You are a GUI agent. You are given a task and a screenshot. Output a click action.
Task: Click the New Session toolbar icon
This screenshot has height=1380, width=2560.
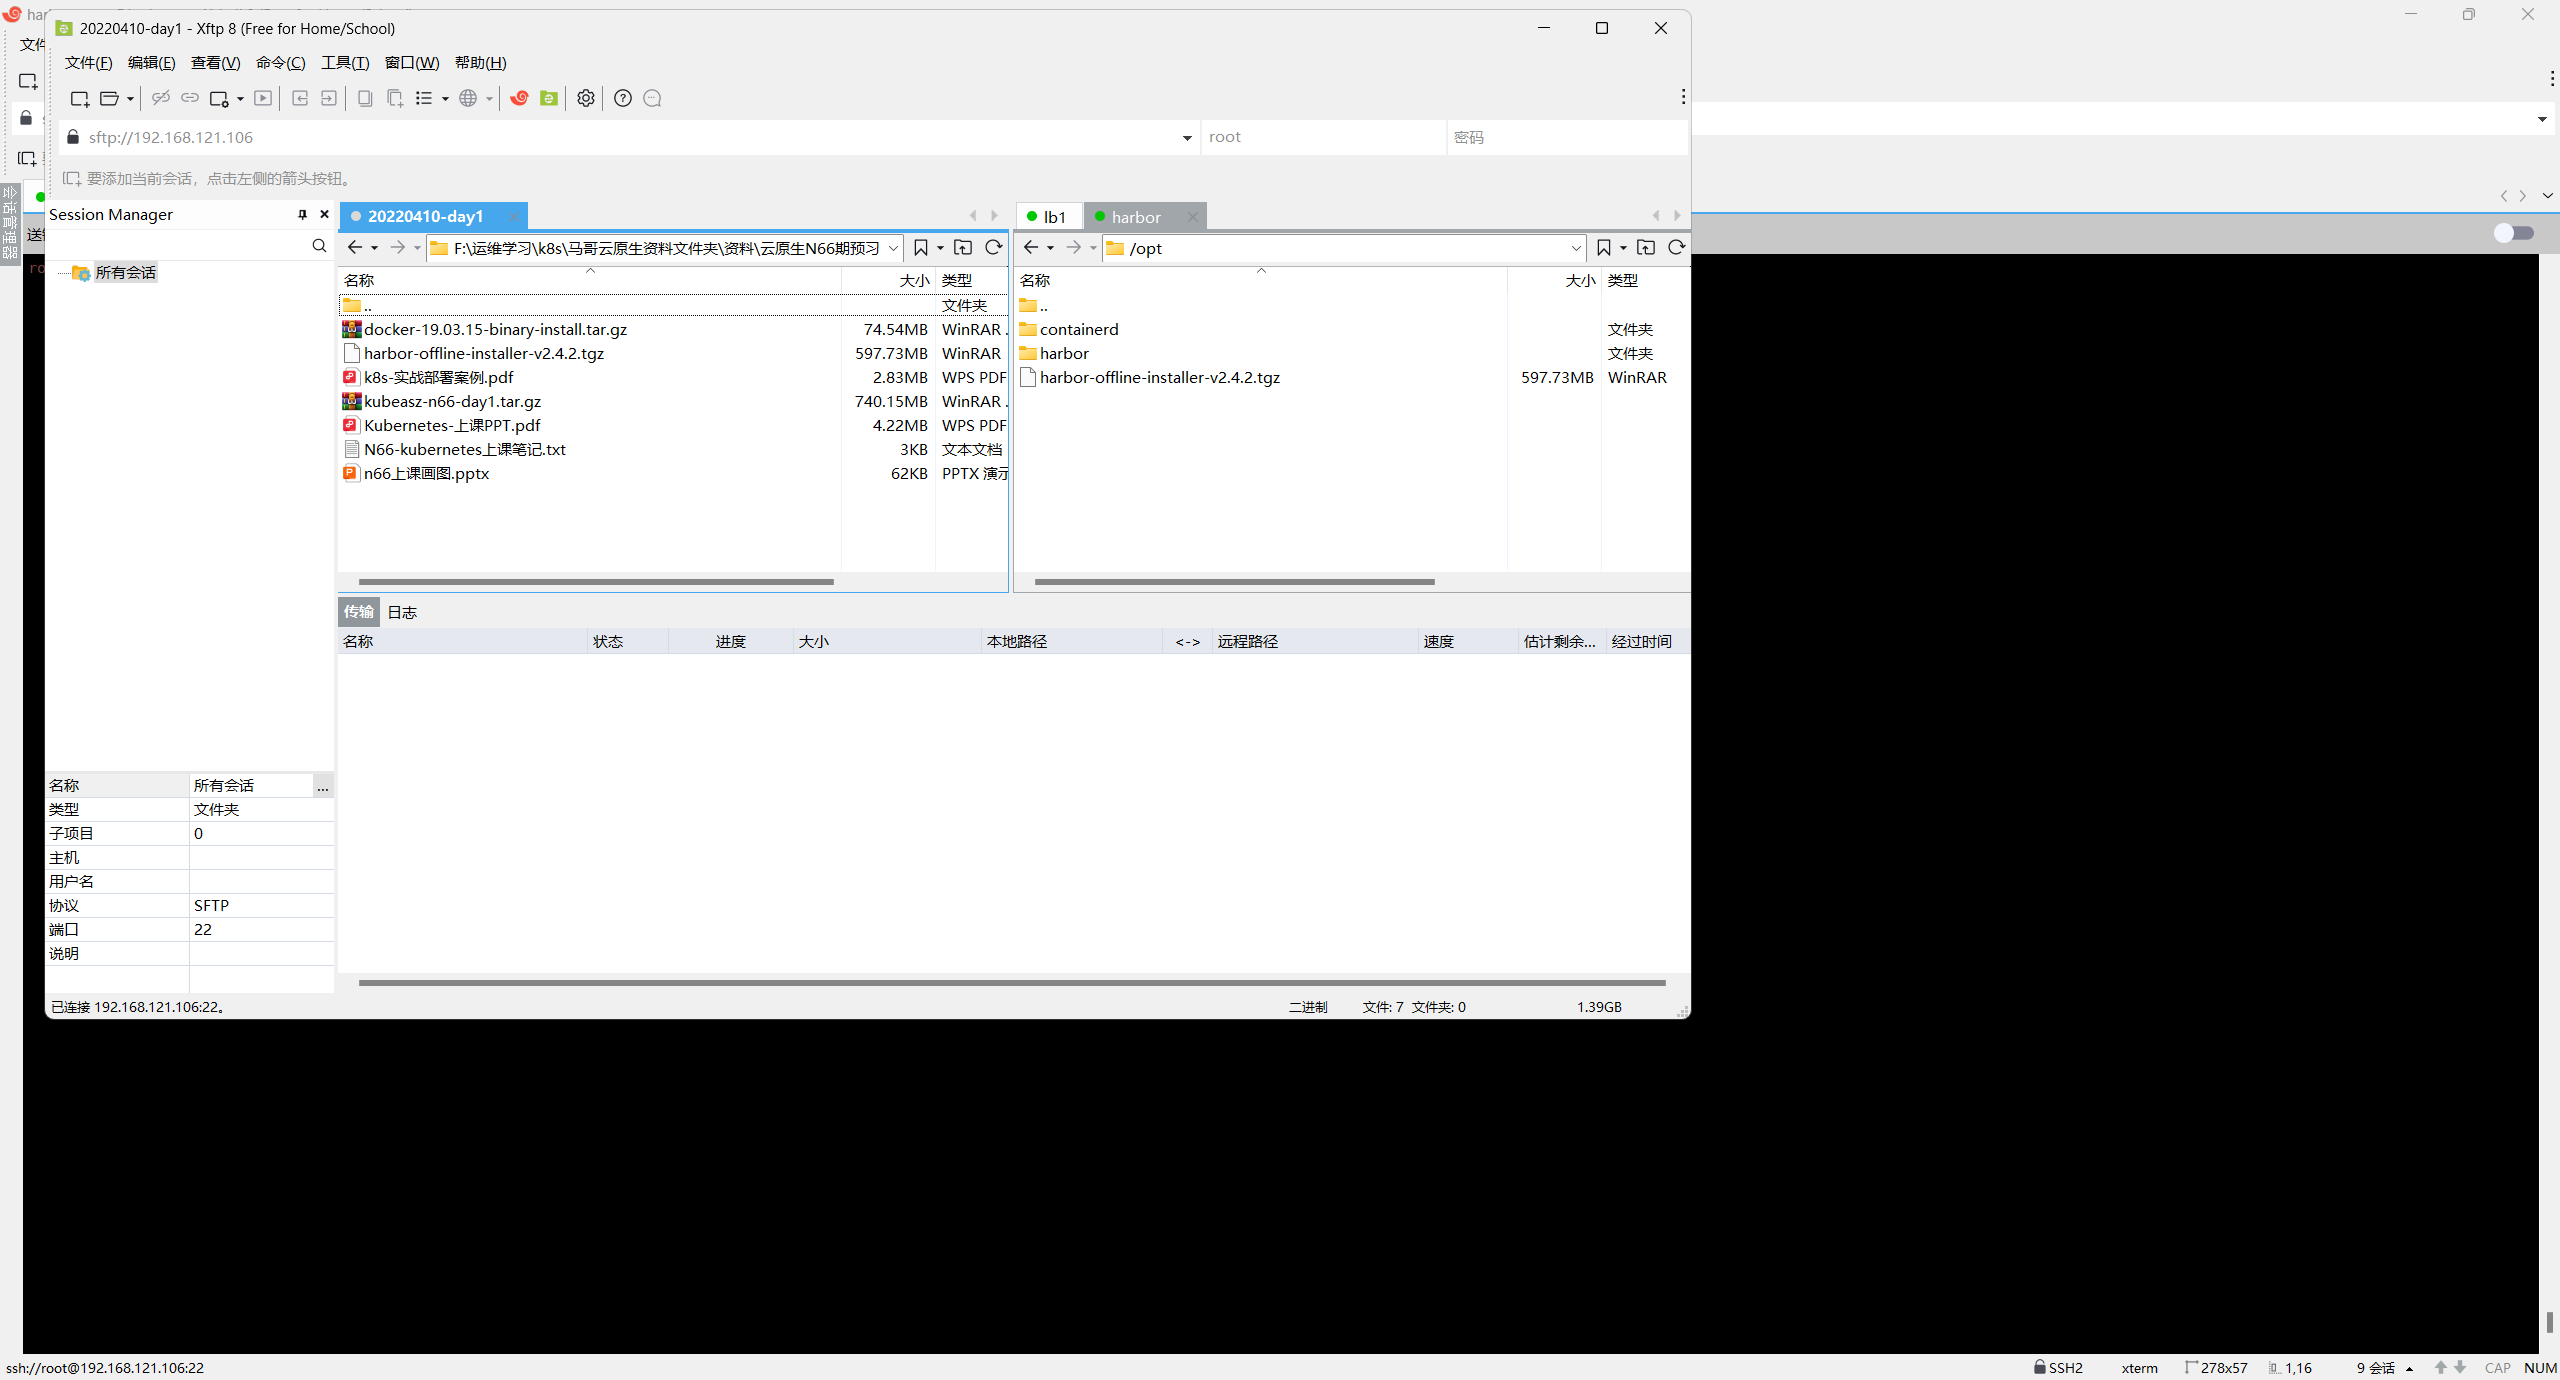[79, 98]
